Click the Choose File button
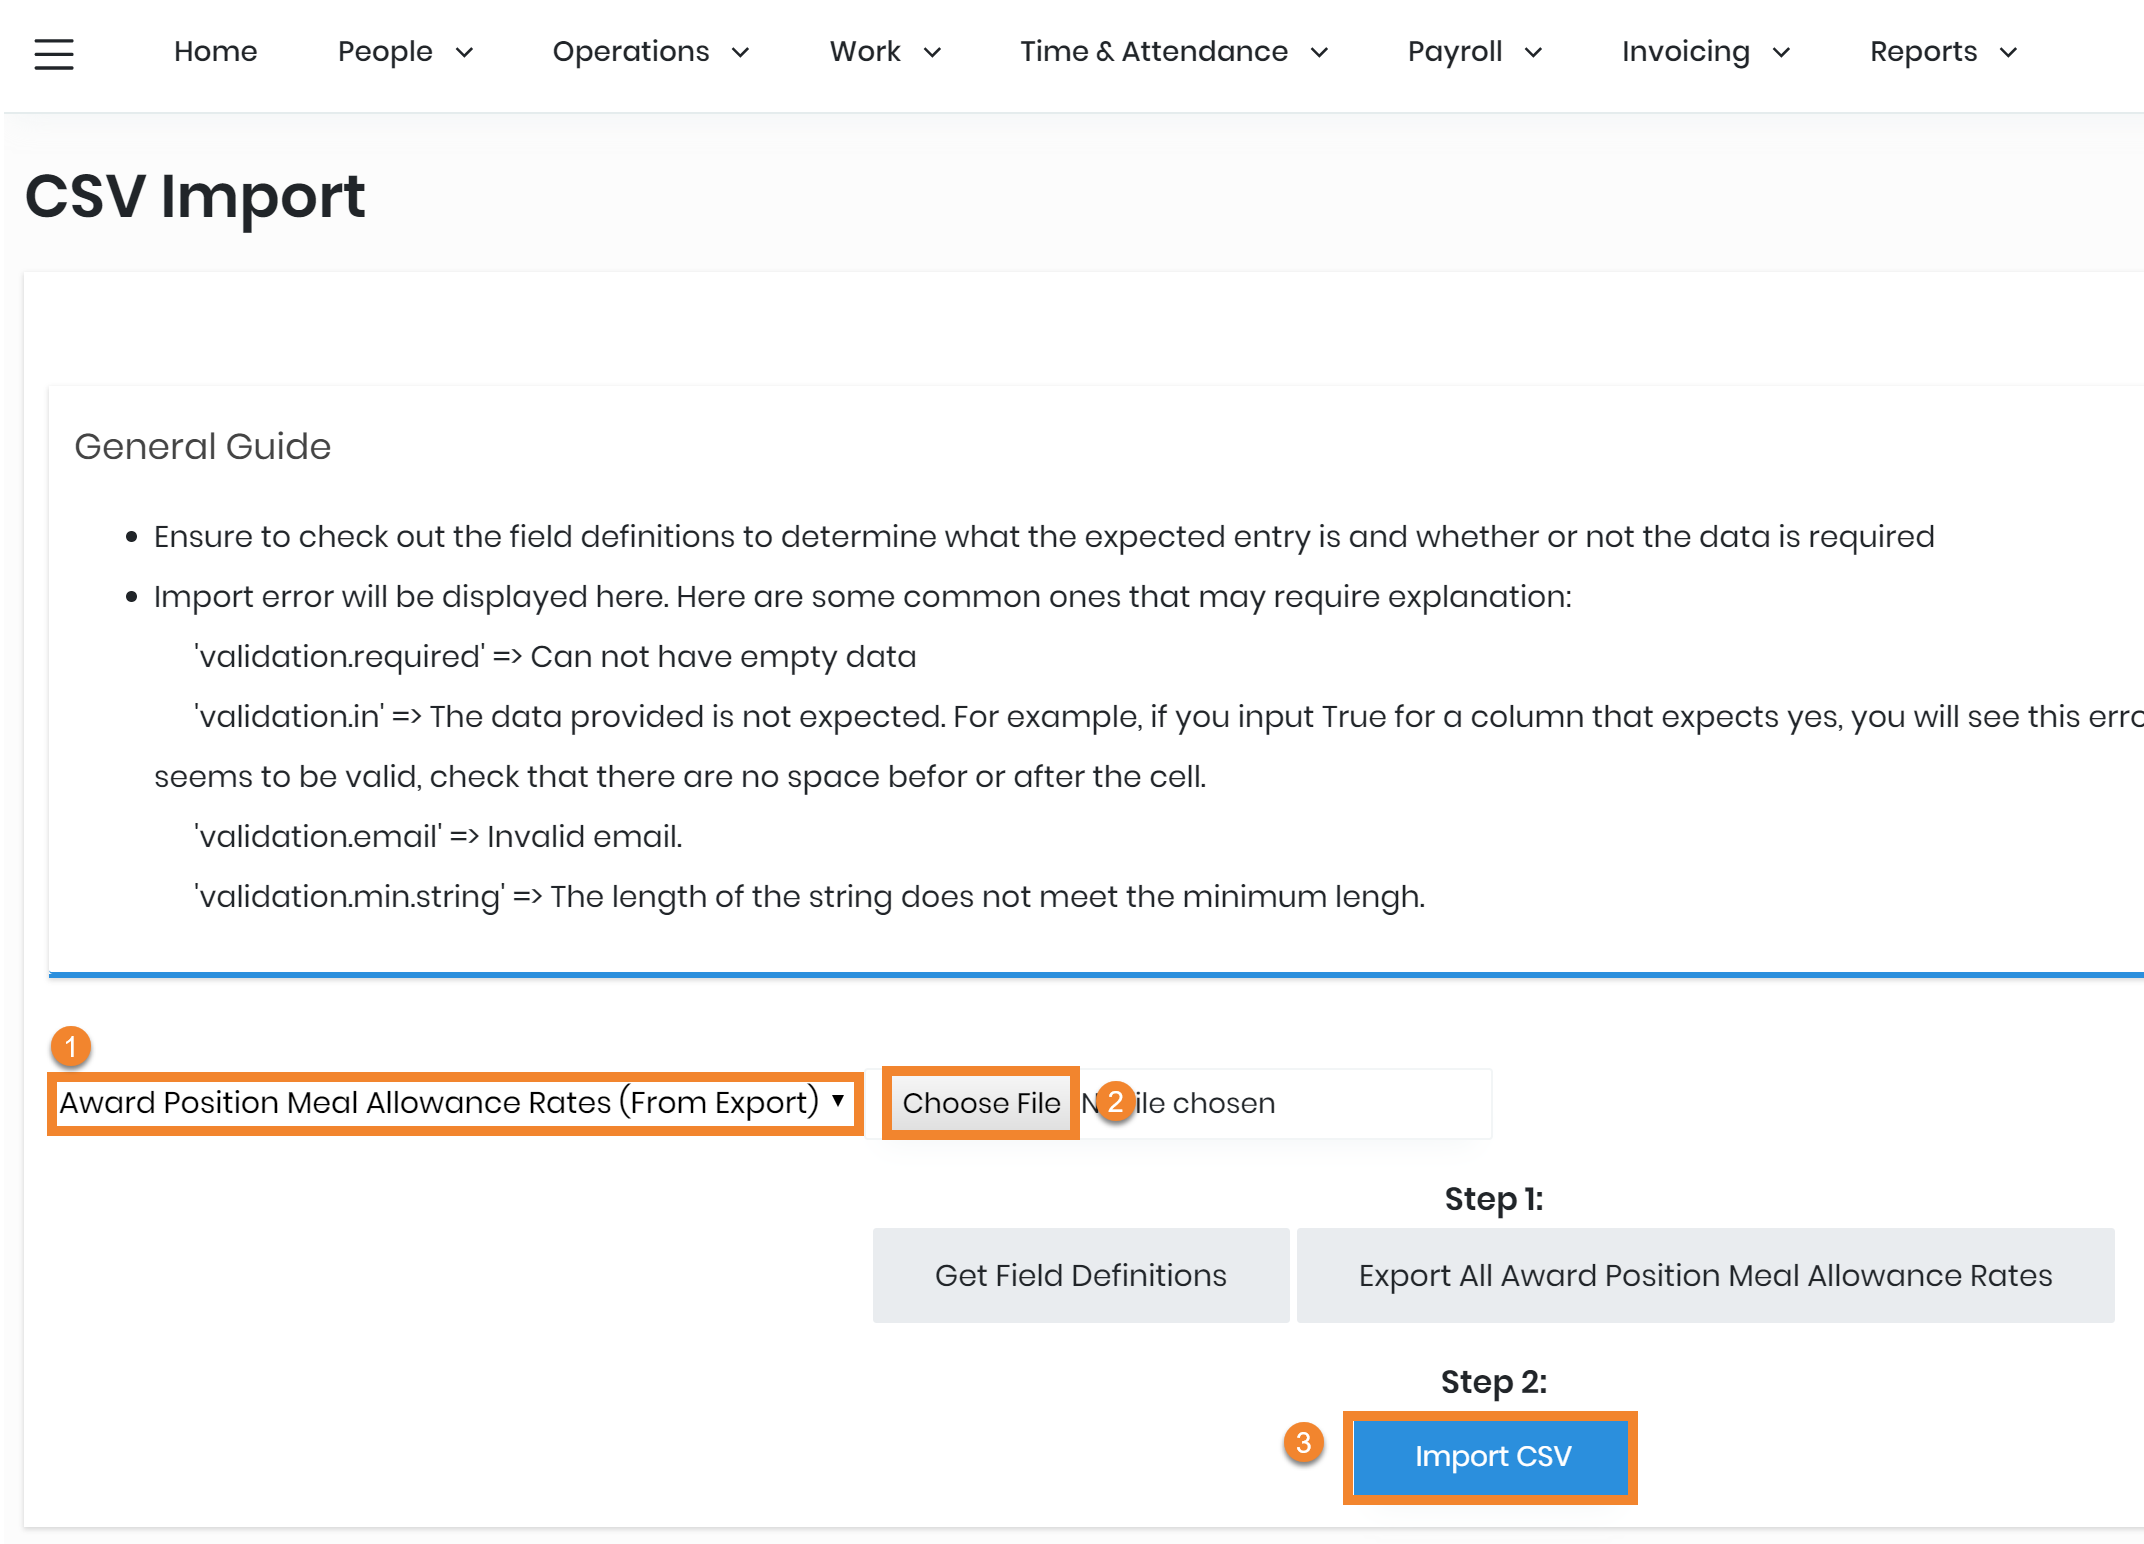Image resolution: width=2144 pixels, height=1544 pixels. 981,1103
